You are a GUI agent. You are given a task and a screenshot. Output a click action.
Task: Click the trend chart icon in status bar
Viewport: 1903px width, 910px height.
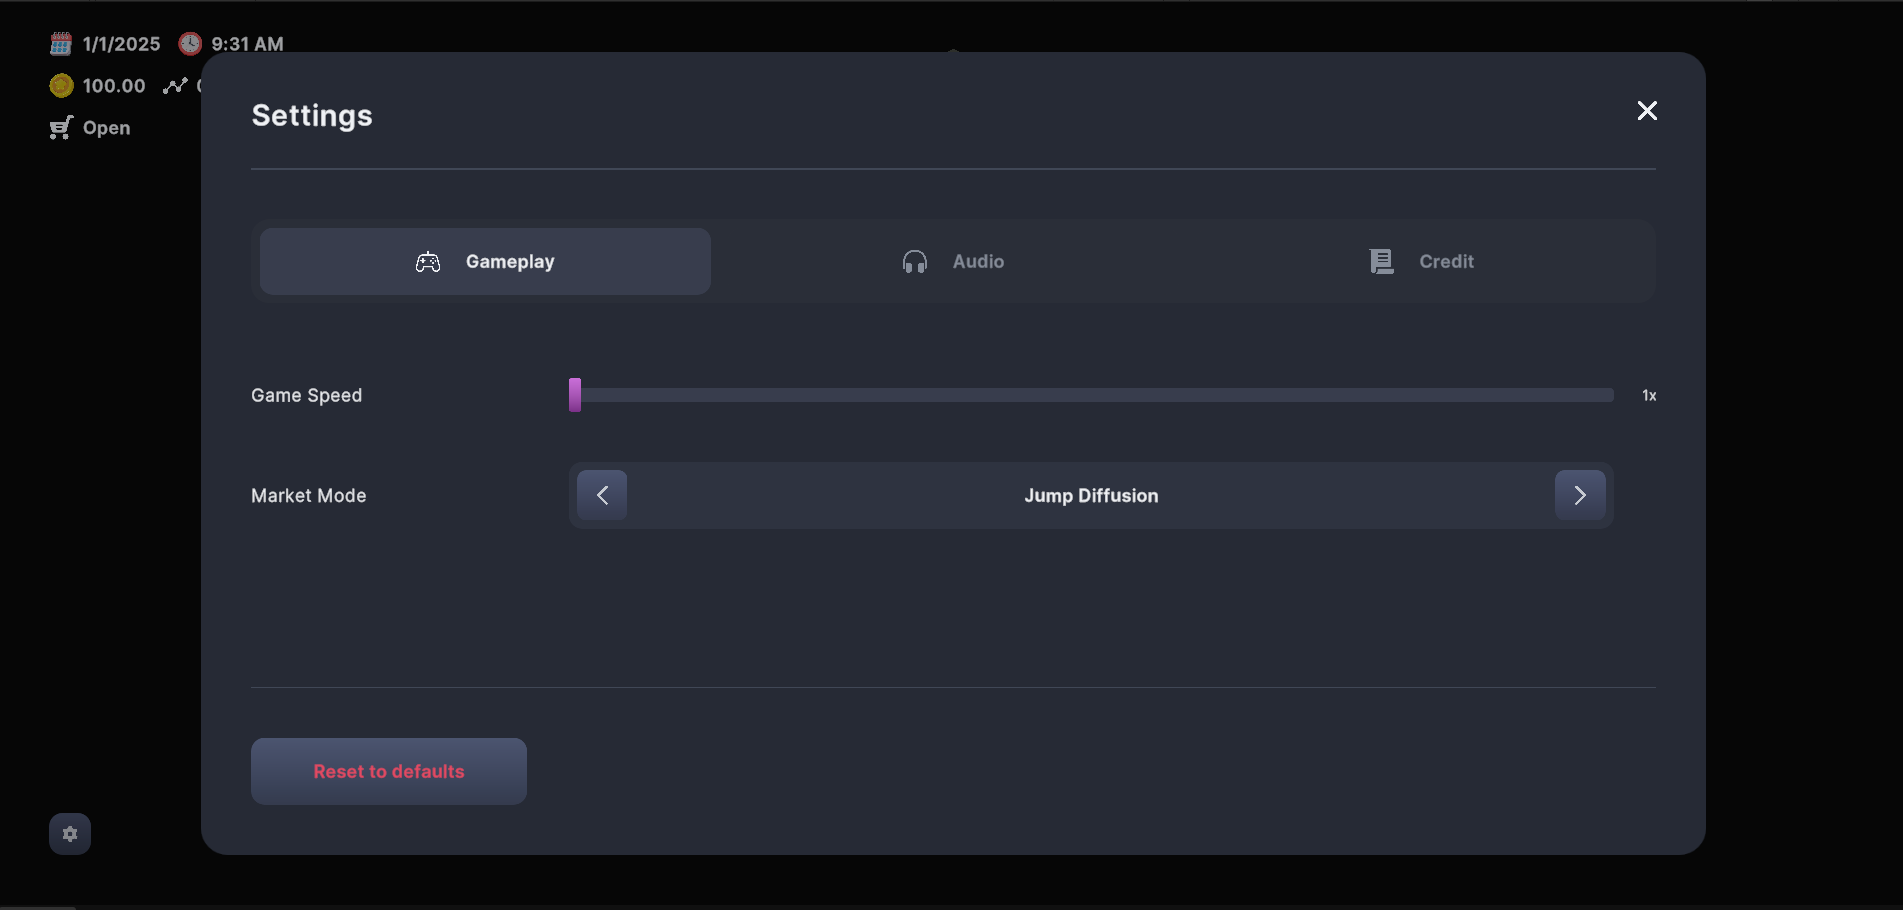[175, 86]
